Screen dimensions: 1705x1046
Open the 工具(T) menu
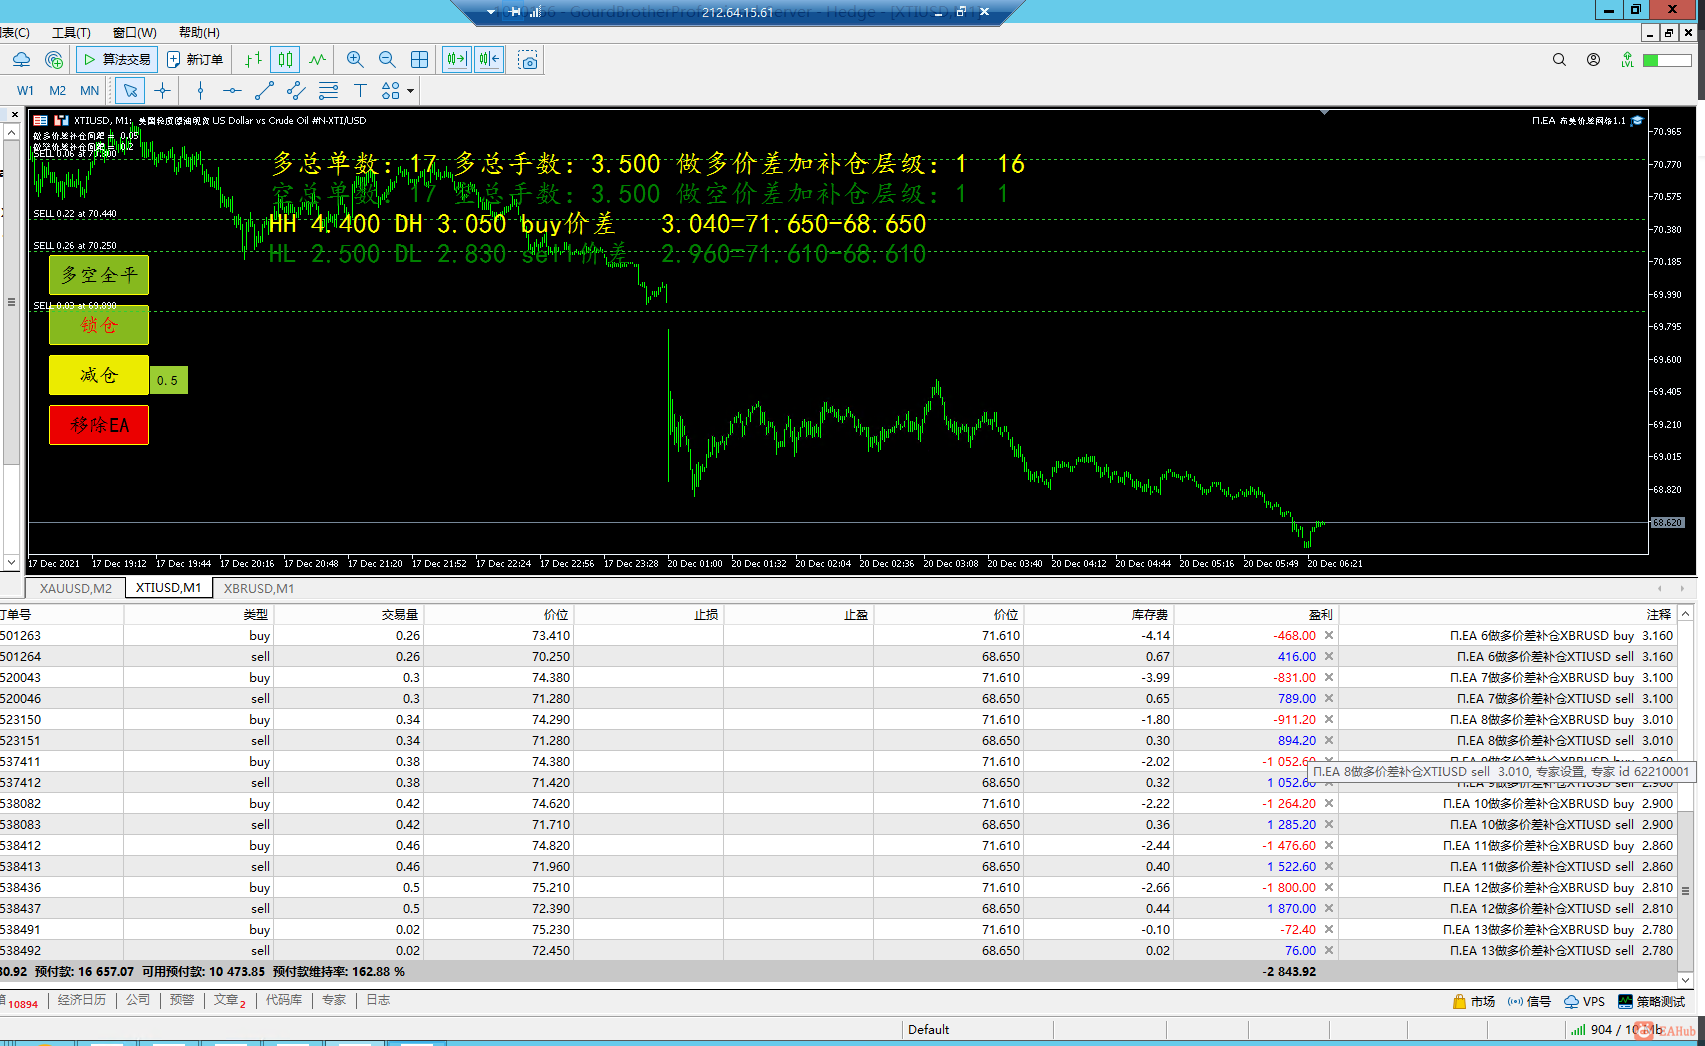point(71,33)
